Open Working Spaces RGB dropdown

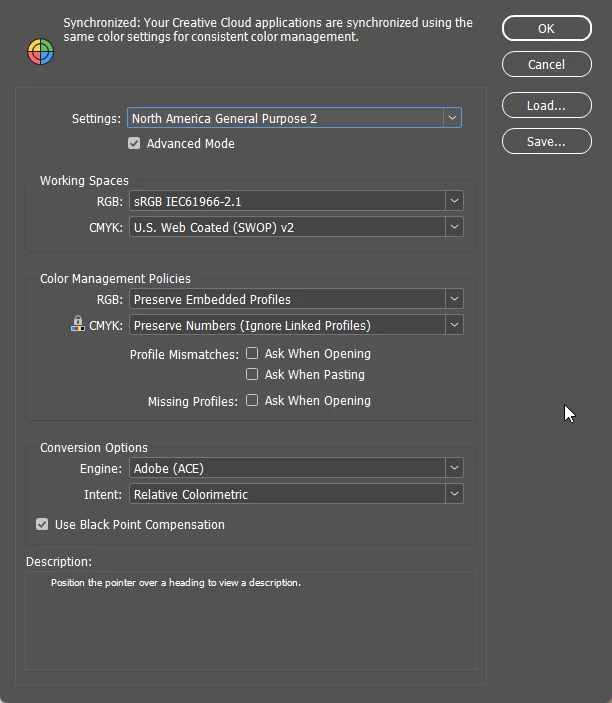pos(296,201)
